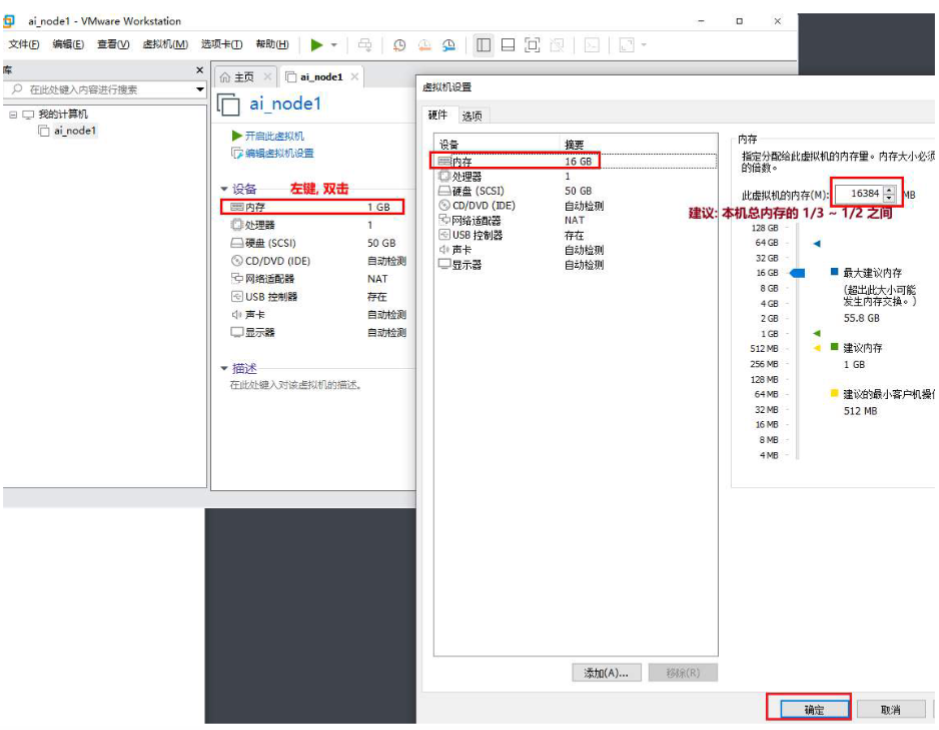
Task: Click the Send Ctrl+Alt+Del toolbar icon
Action: [365, 45]
